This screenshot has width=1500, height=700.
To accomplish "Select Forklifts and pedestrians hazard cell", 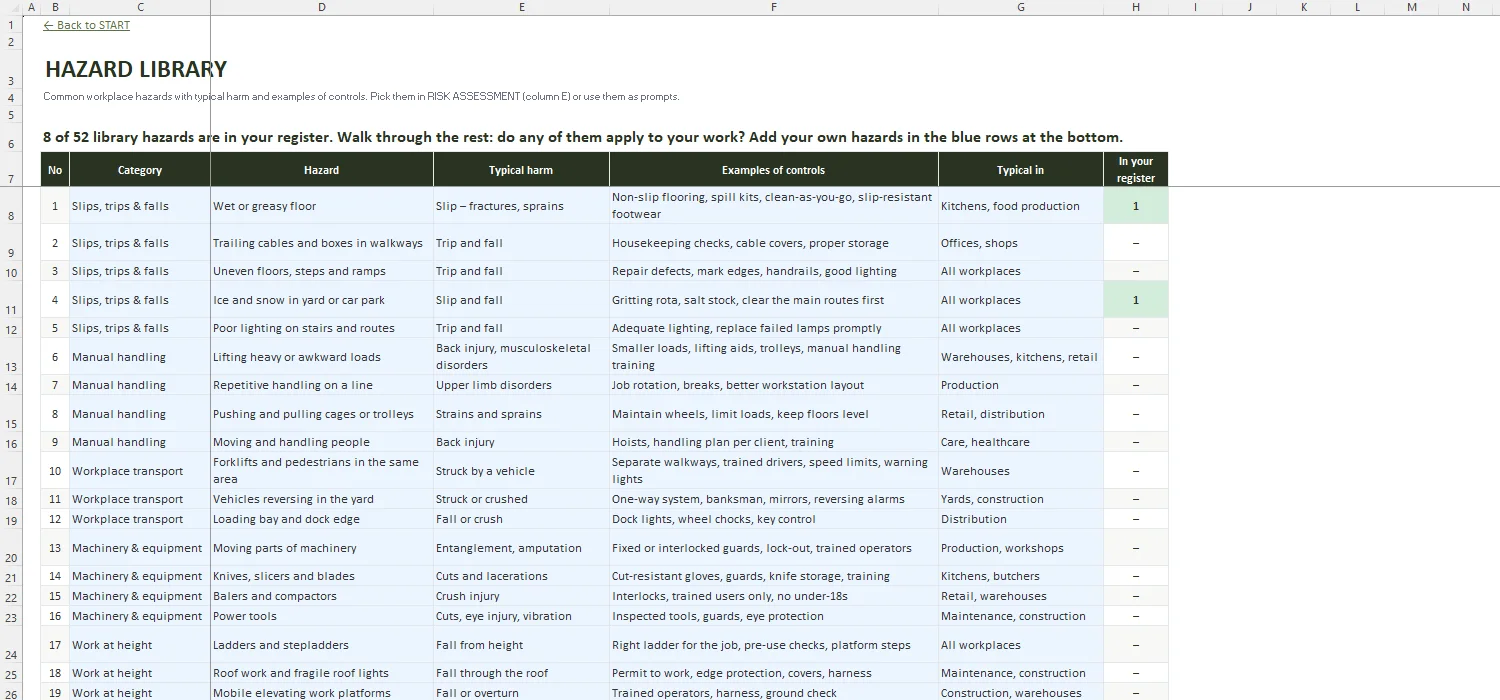I will coord(322,471).
